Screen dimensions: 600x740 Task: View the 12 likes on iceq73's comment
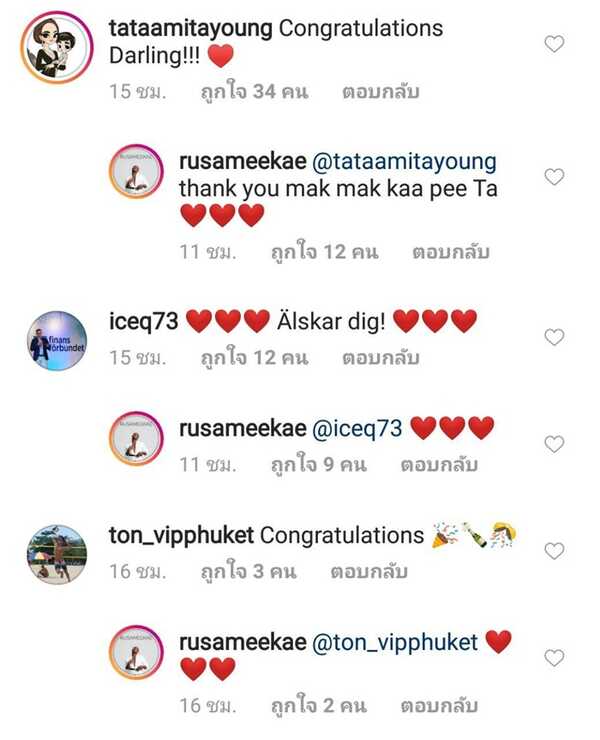254,357
